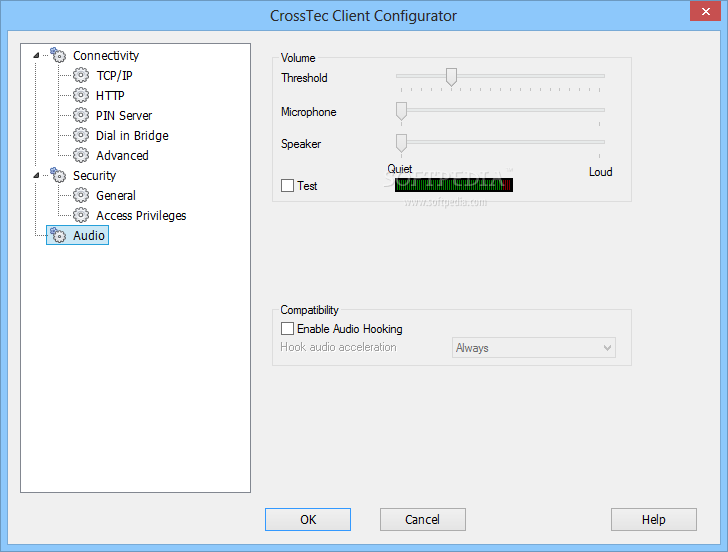This screenshot has height=552, width=728.
Task: Click the Dial in Bridge gear icon
Action: click(x=81, y=135)
